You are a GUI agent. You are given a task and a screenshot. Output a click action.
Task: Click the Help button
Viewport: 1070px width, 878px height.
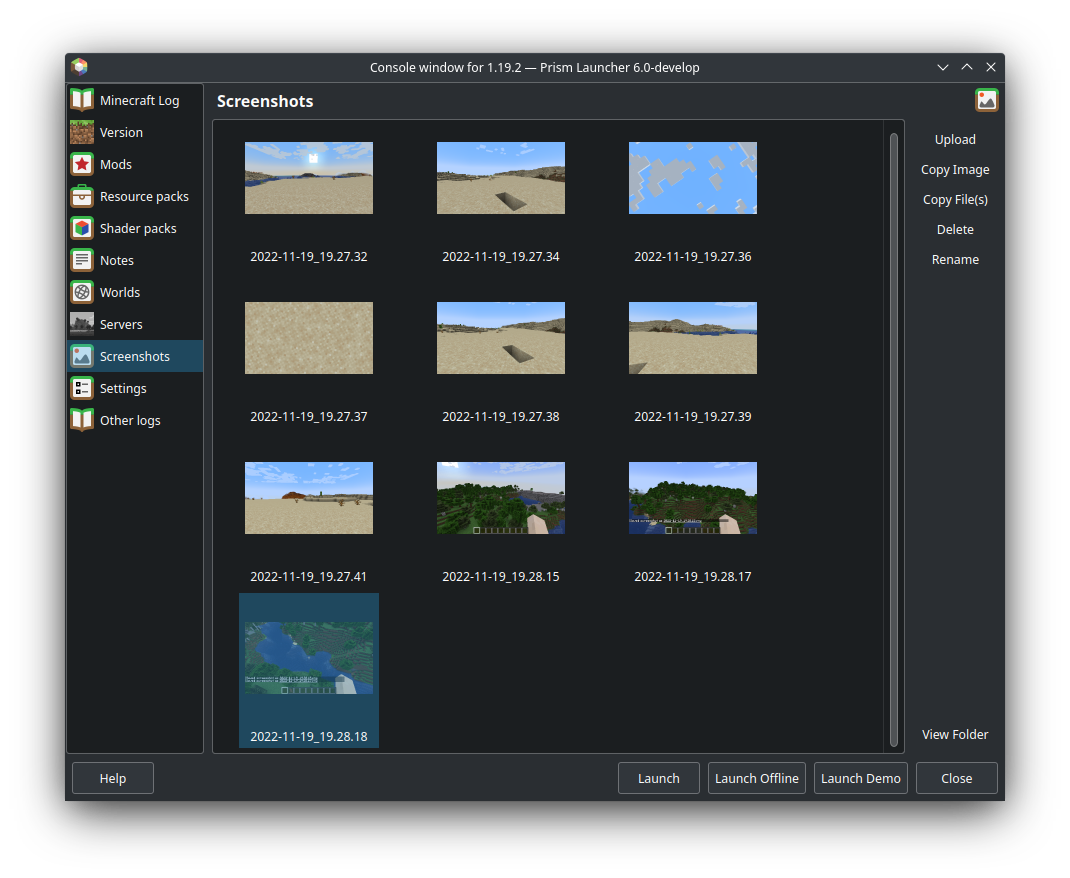[113, 778]
